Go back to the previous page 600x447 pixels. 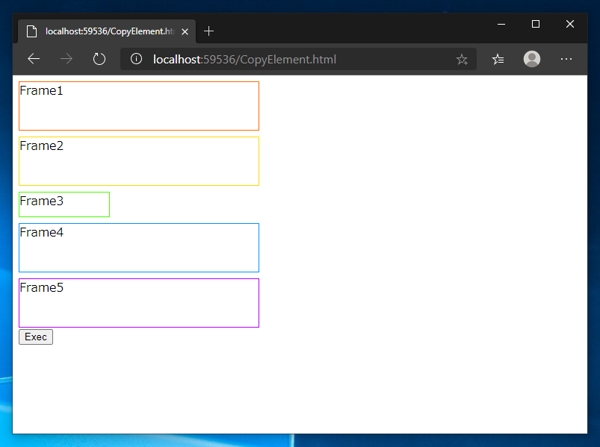34,59
